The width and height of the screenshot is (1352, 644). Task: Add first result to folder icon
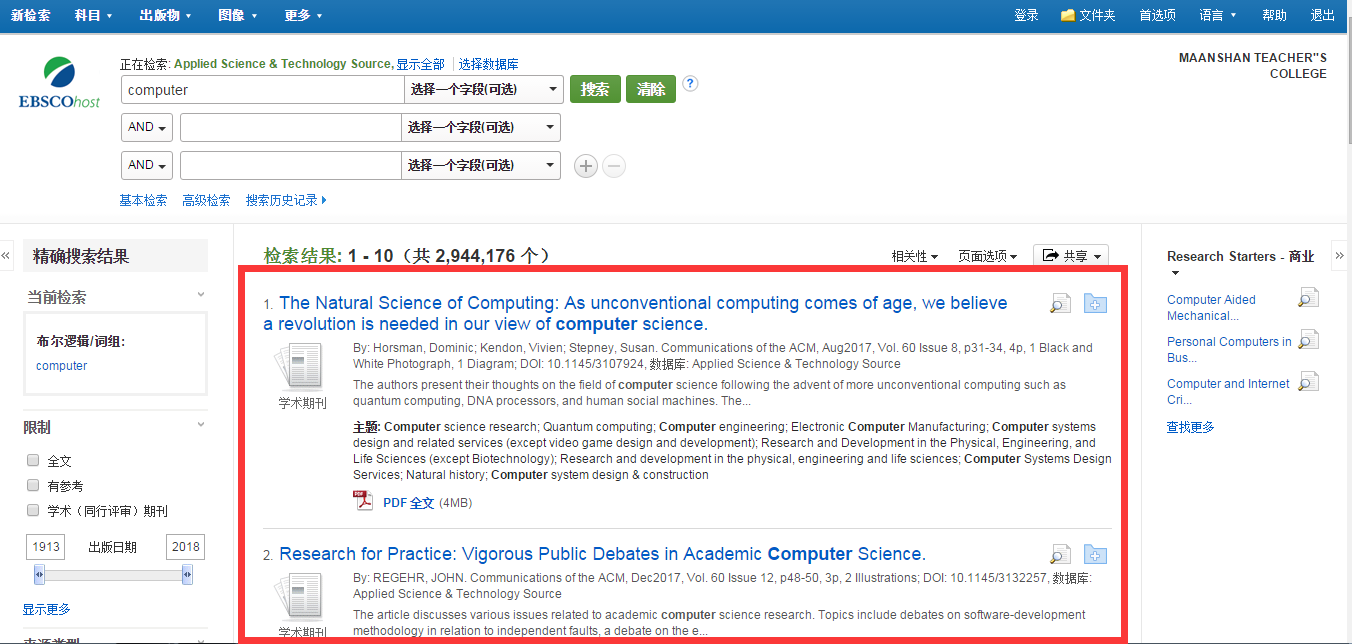click(x=1095, y=304)
